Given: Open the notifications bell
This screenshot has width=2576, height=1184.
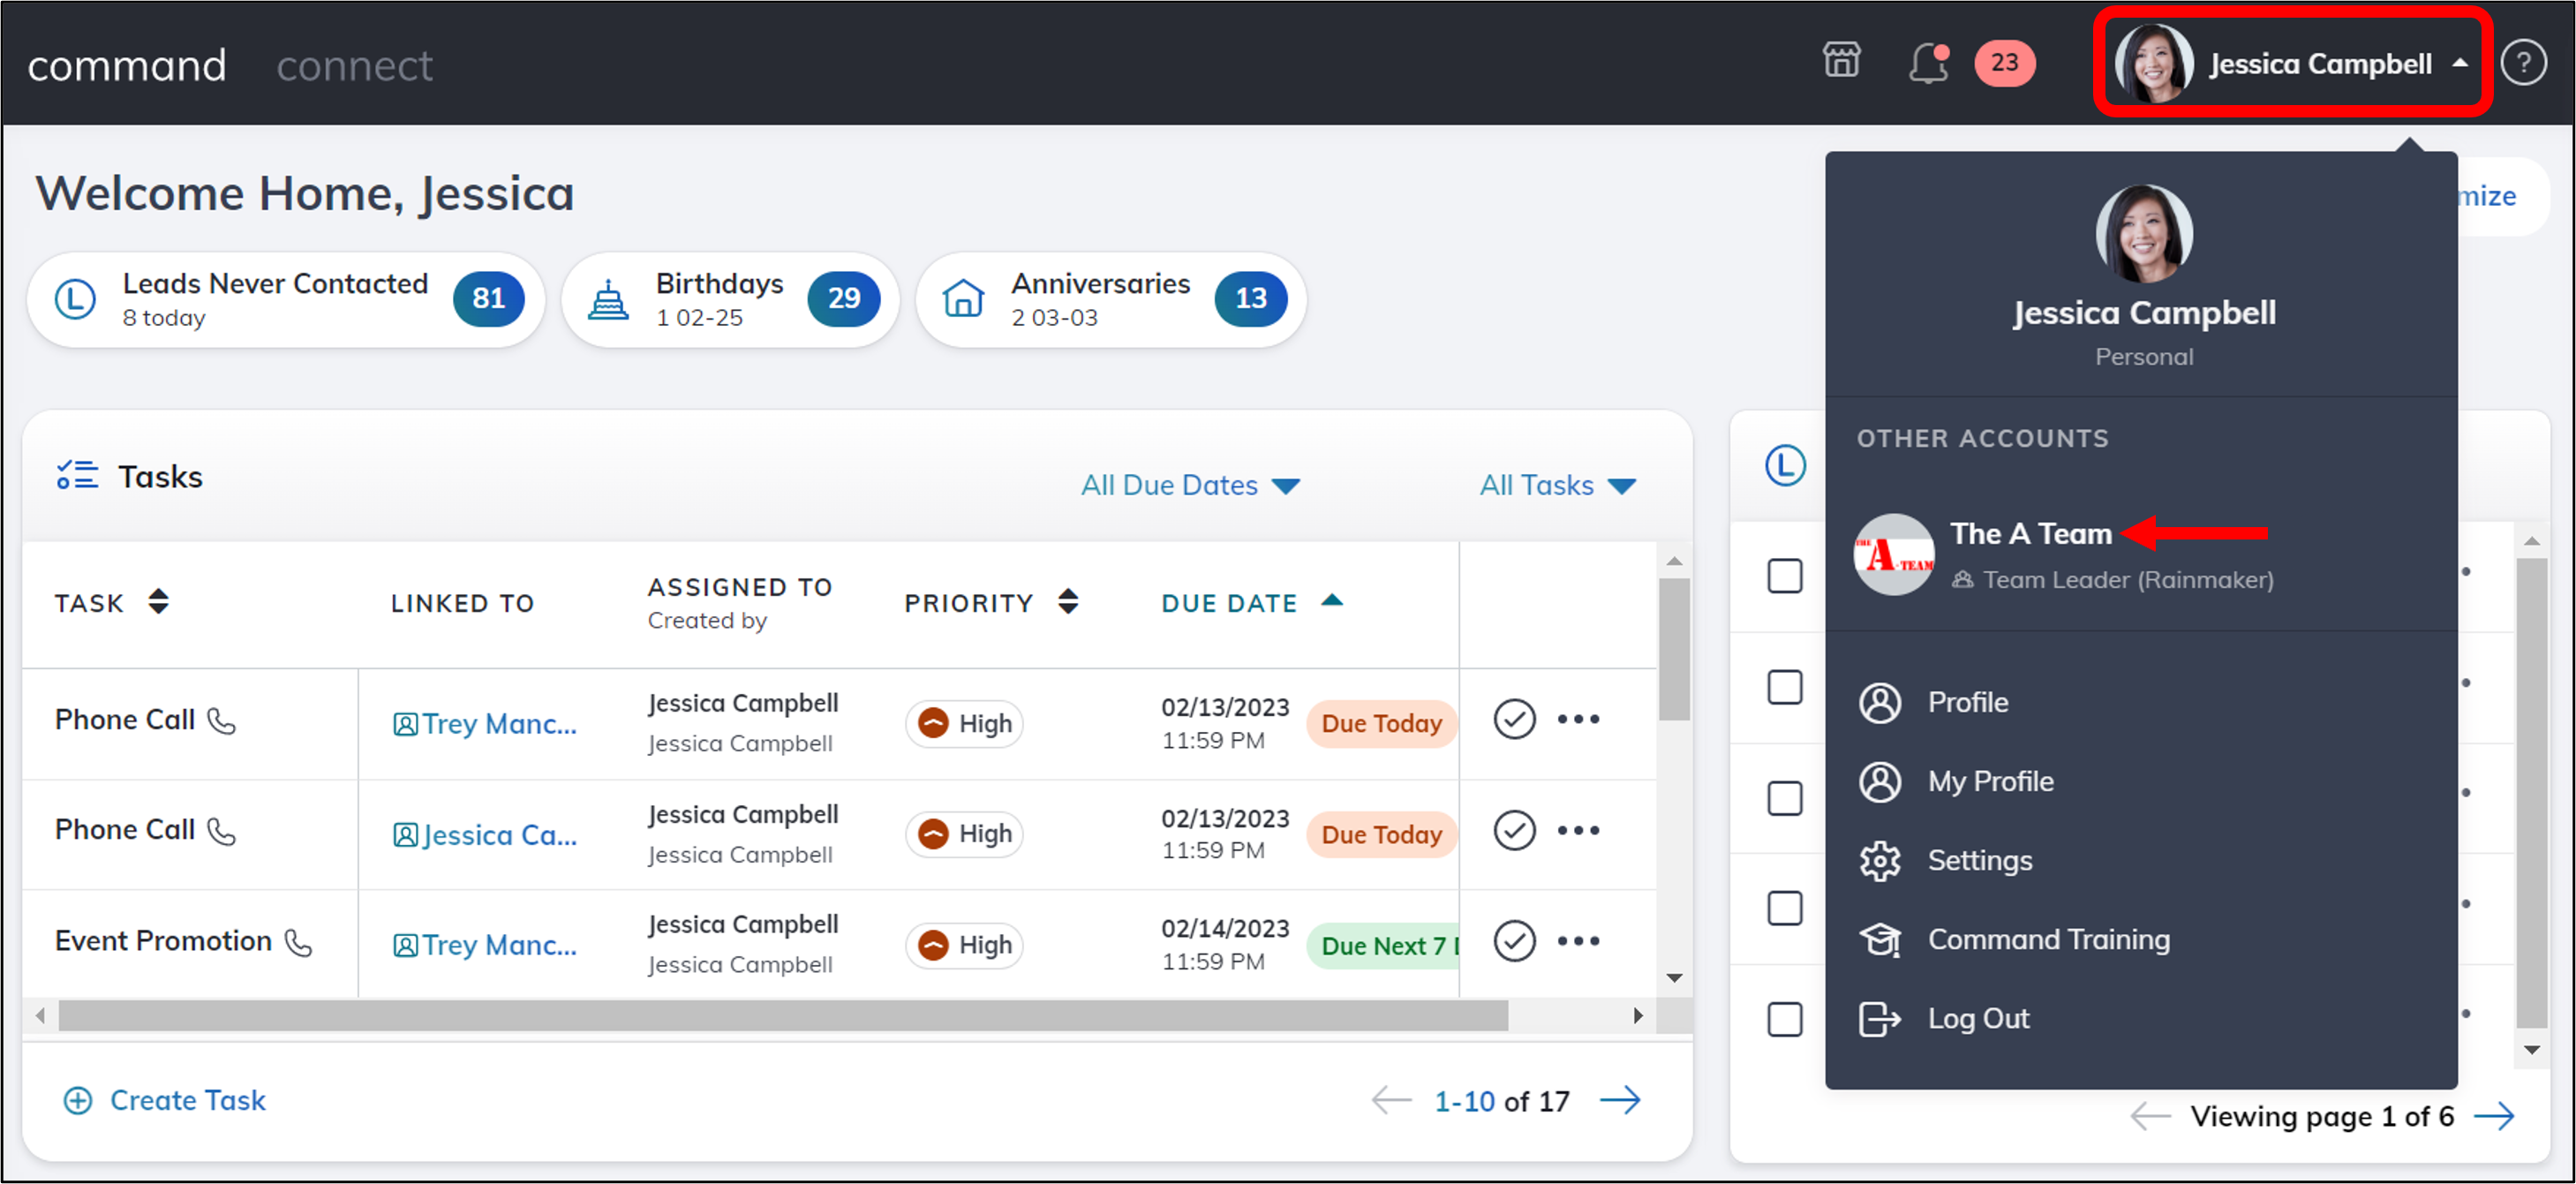Looking at the screenshot, I should 1927,63.
